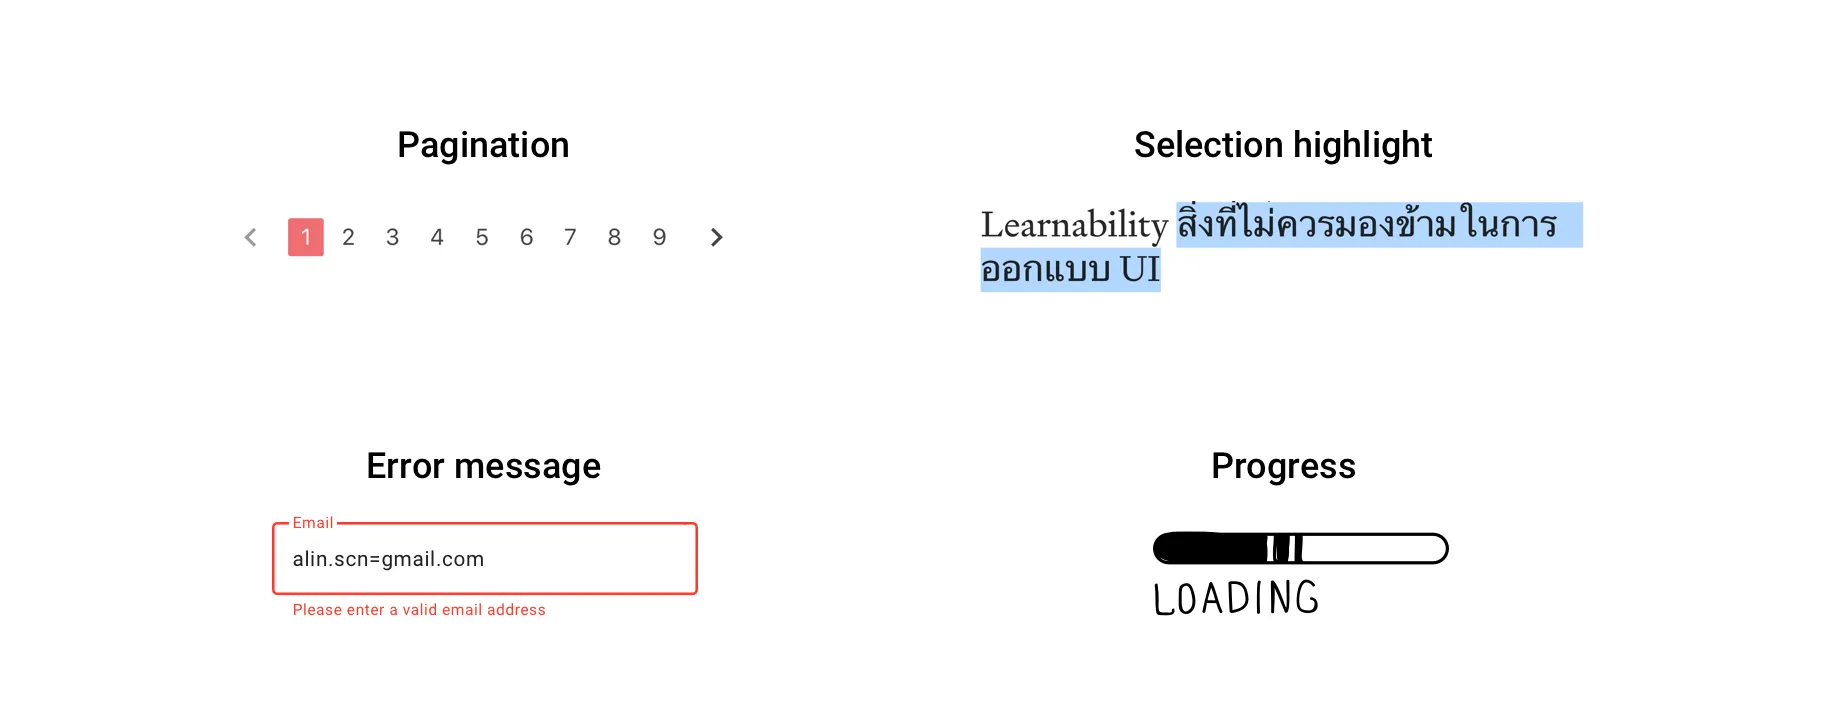
Task: Click the hand-drawn loading progress bar
Action: click(1300, 548)
